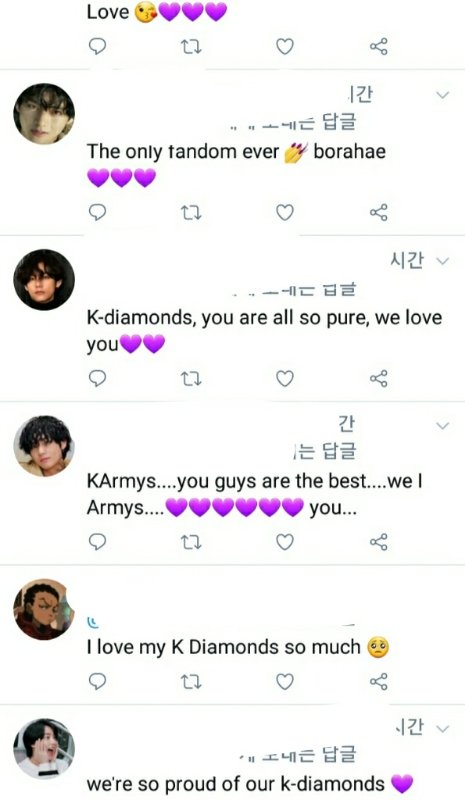Retweet the 'The only fandom ever' borahae tweet
Image resolution: width=465 pixels, height=800 pixels.
(x=191, y=212)
